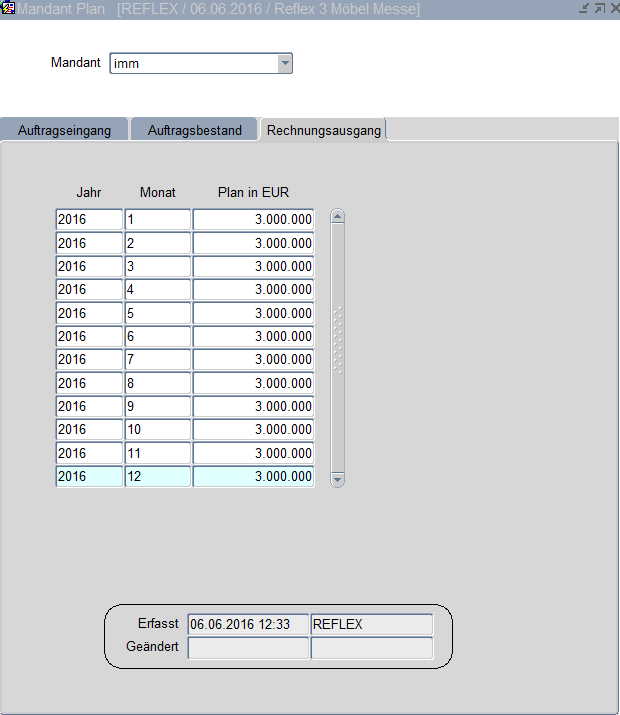
Task: Switch to the Auftragsbestand tab
Action: coord(194,130)
